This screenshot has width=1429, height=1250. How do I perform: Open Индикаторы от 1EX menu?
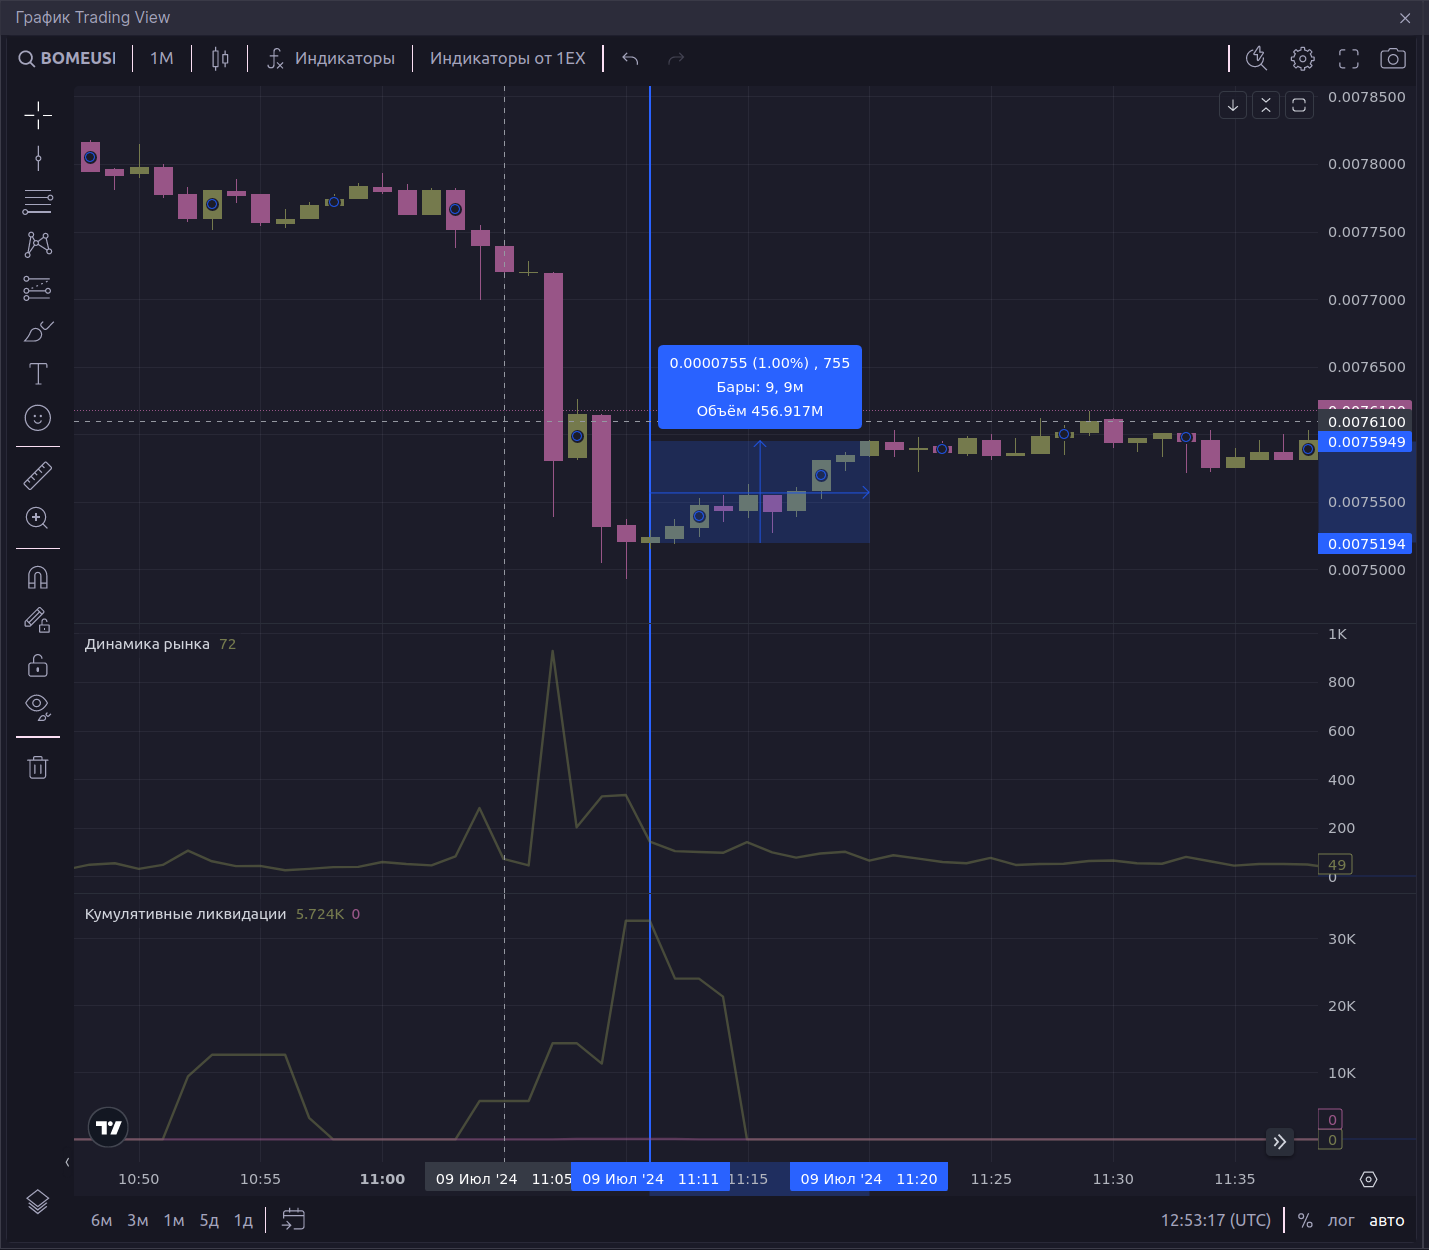tap(507, 59)
